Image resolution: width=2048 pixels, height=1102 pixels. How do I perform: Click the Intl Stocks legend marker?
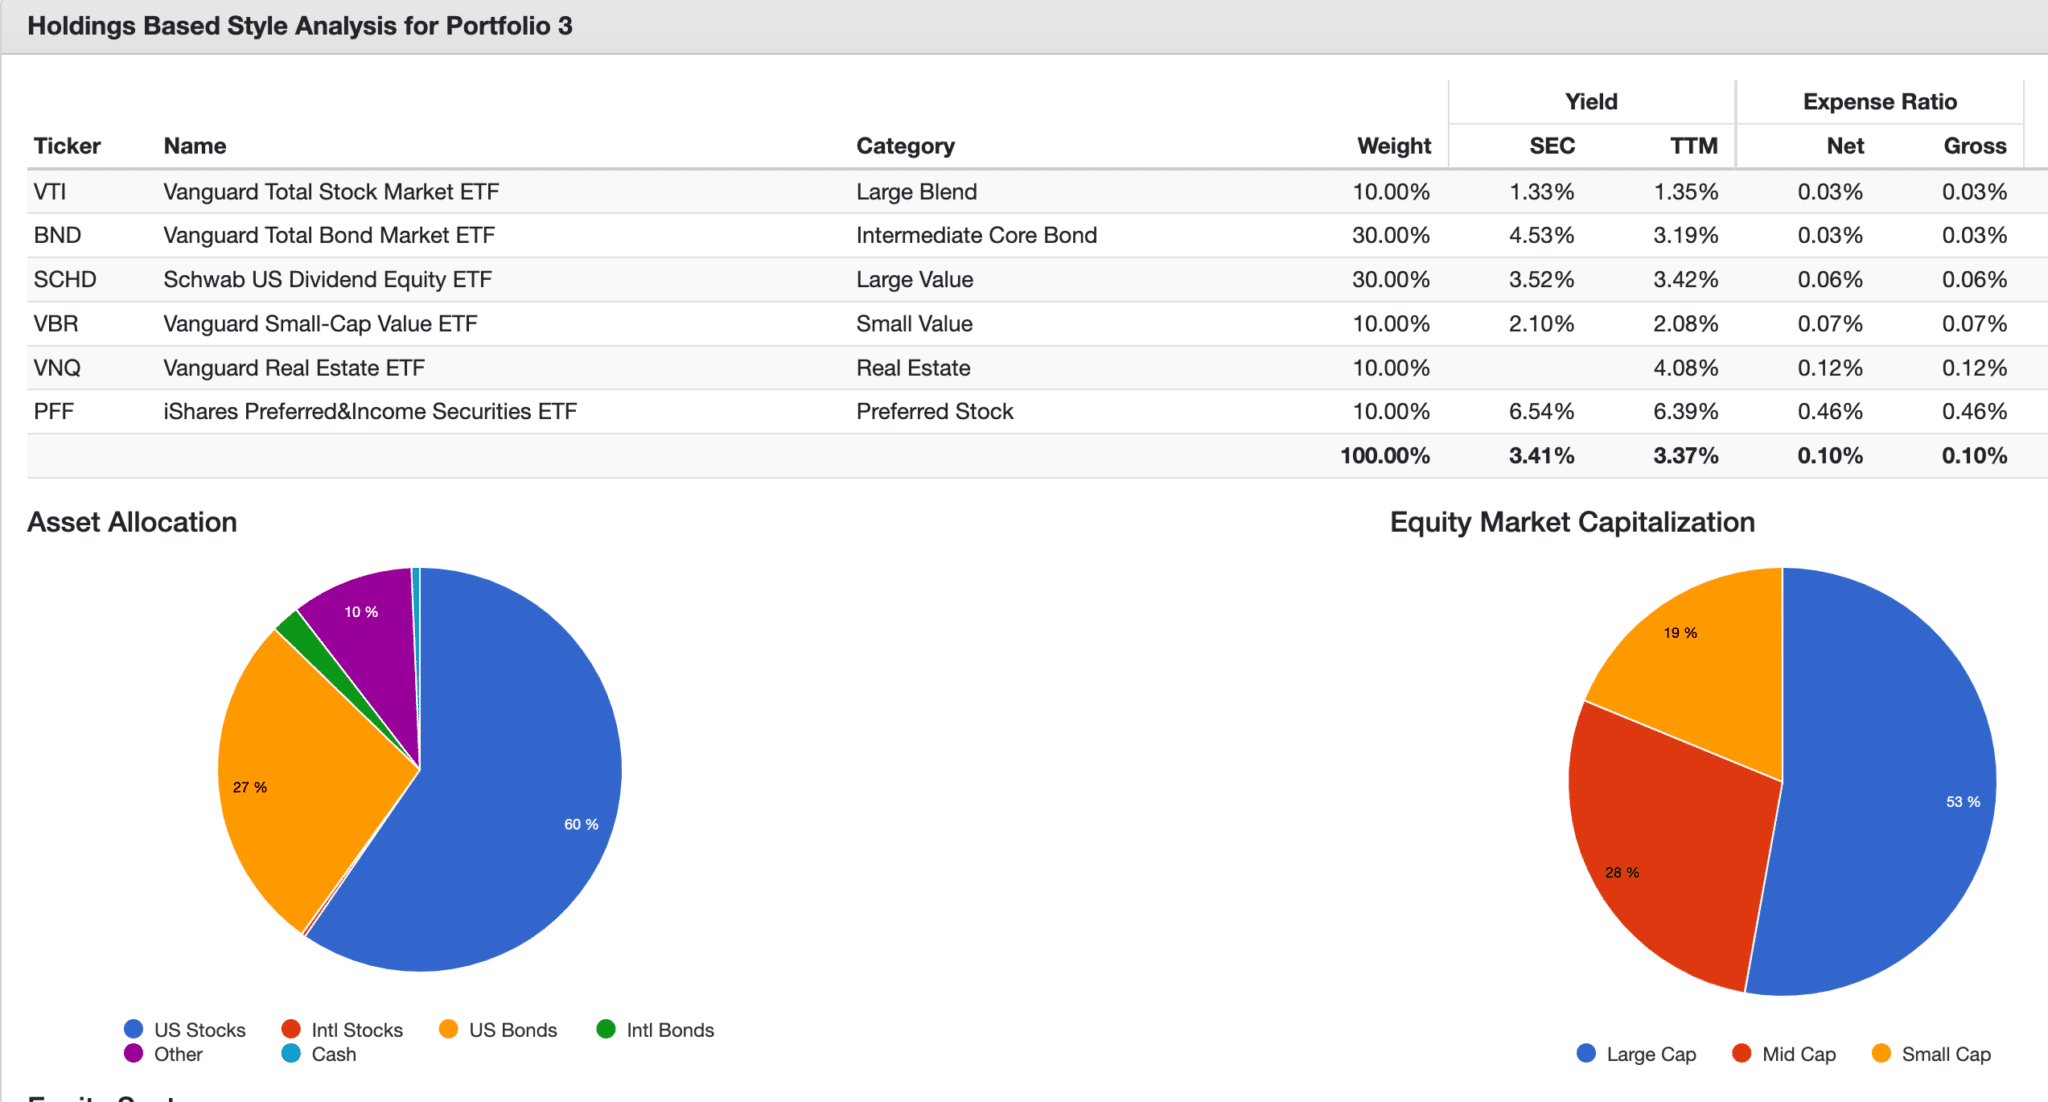pos(290,1029)
